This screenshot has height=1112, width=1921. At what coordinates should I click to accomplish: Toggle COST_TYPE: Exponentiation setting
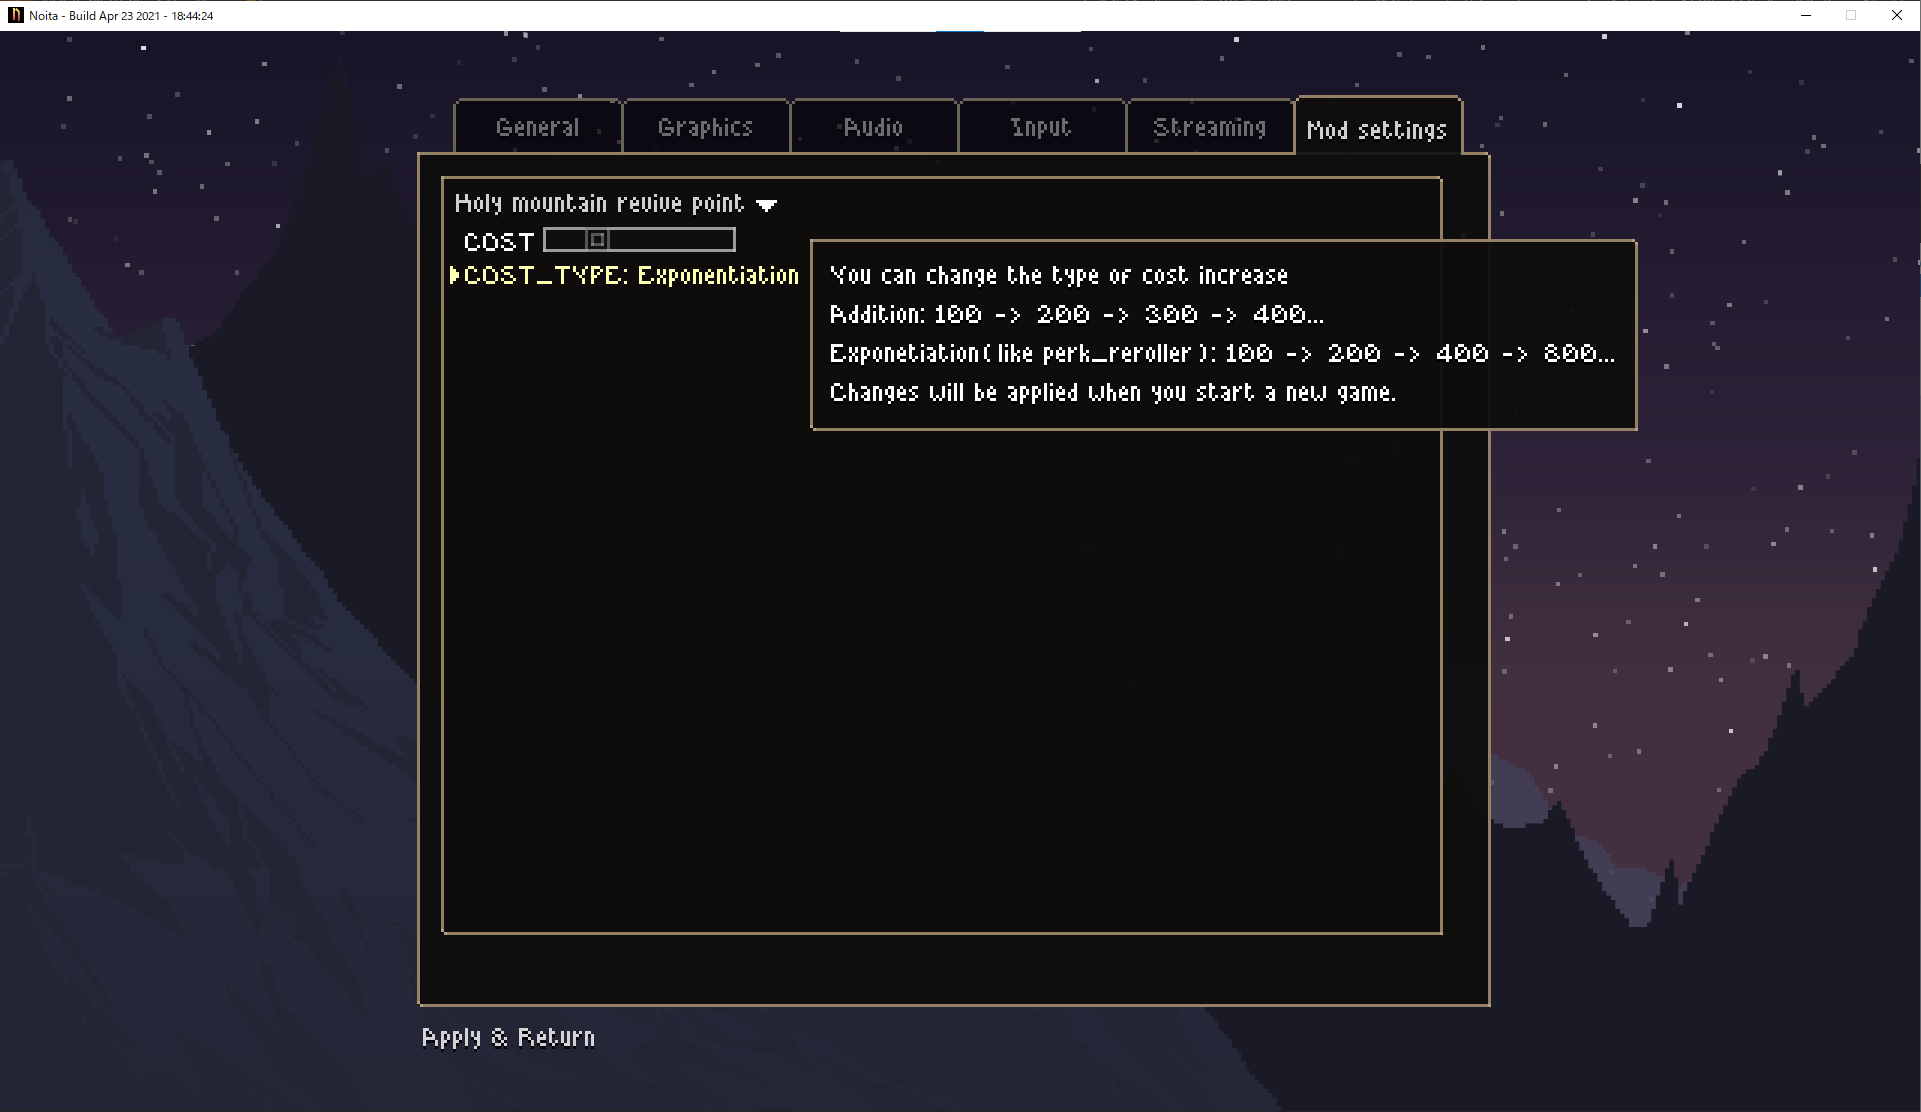(631, 275)
